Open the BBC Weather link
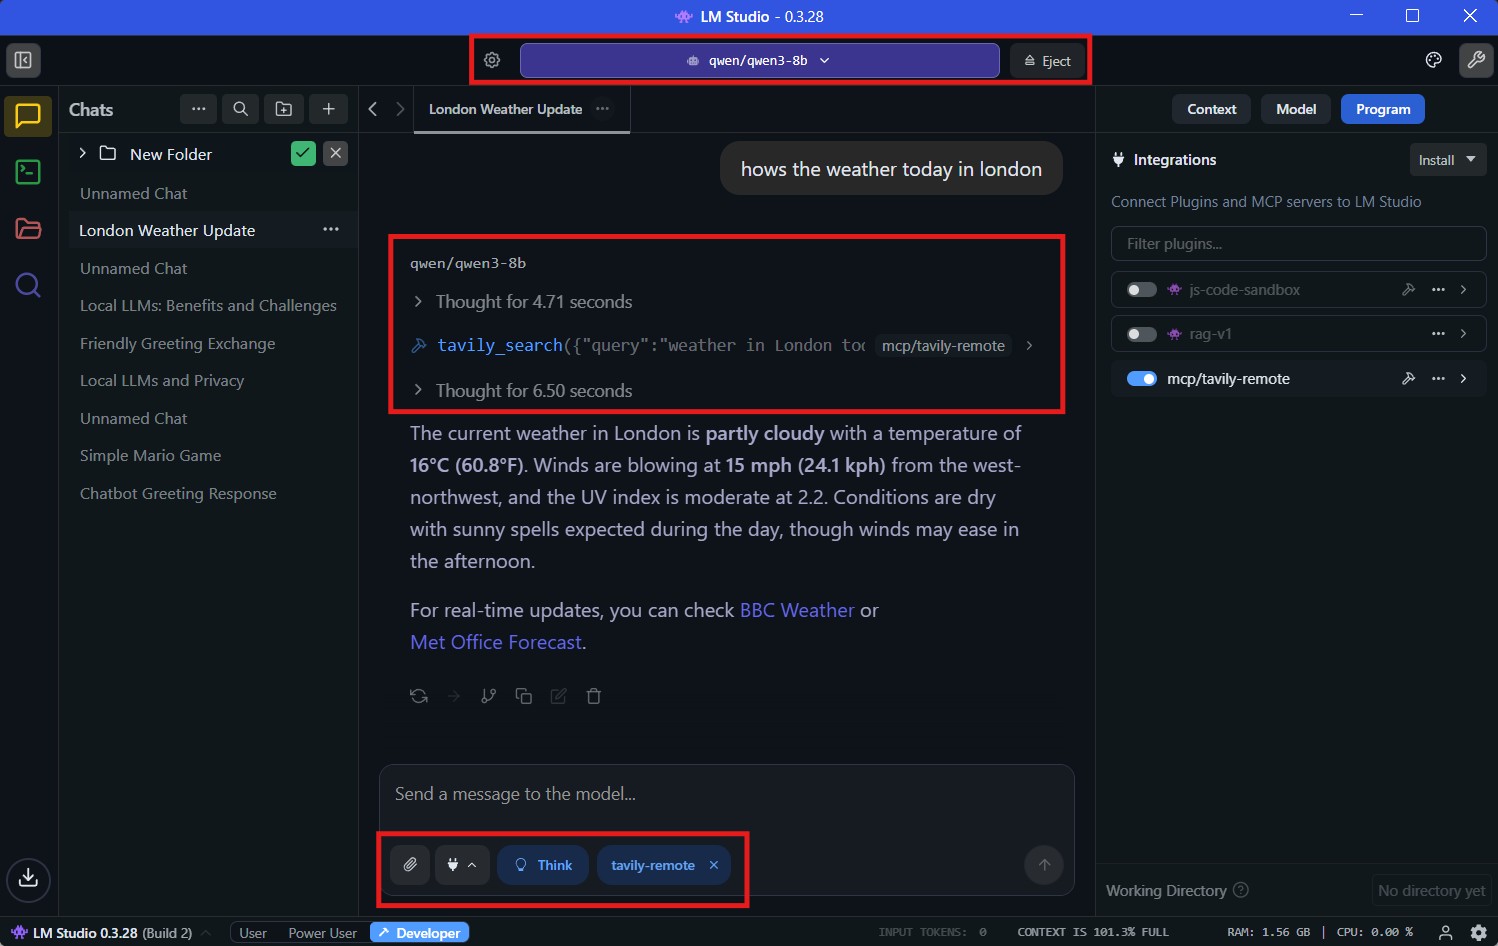 click(796, 610)
